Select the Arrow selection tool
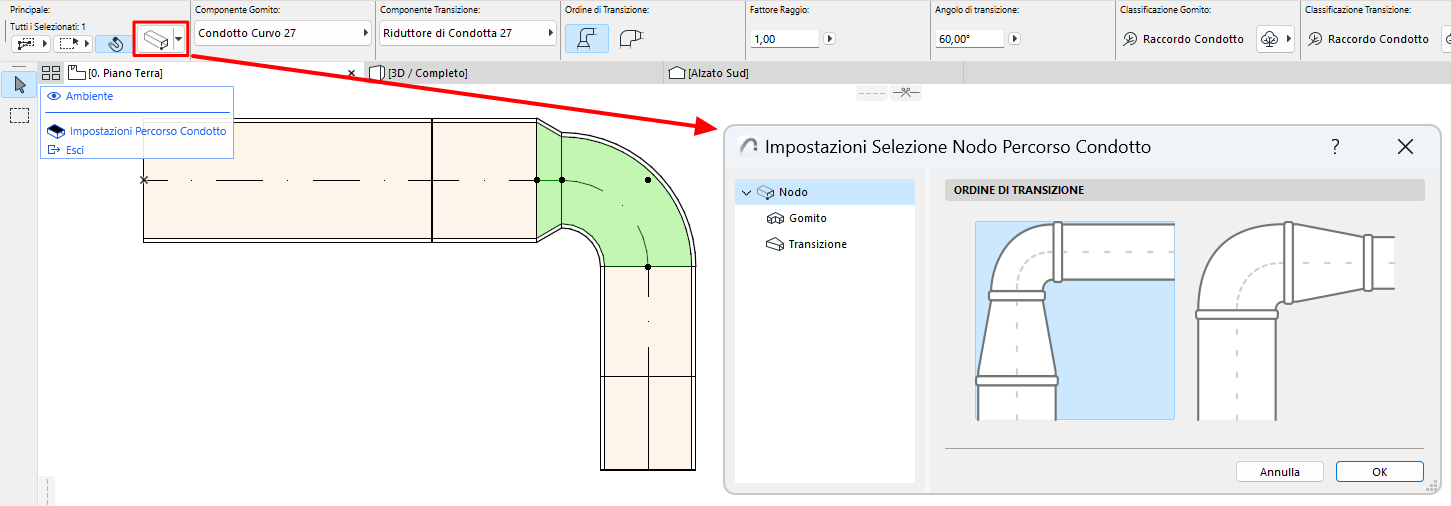Screen dimensions: 1451x506 pyautogui.click(x=19, y=84)
